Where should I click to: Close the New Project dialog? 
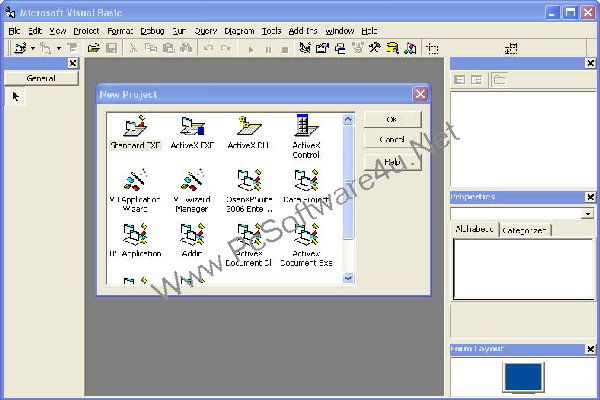[x=420, y=94]
